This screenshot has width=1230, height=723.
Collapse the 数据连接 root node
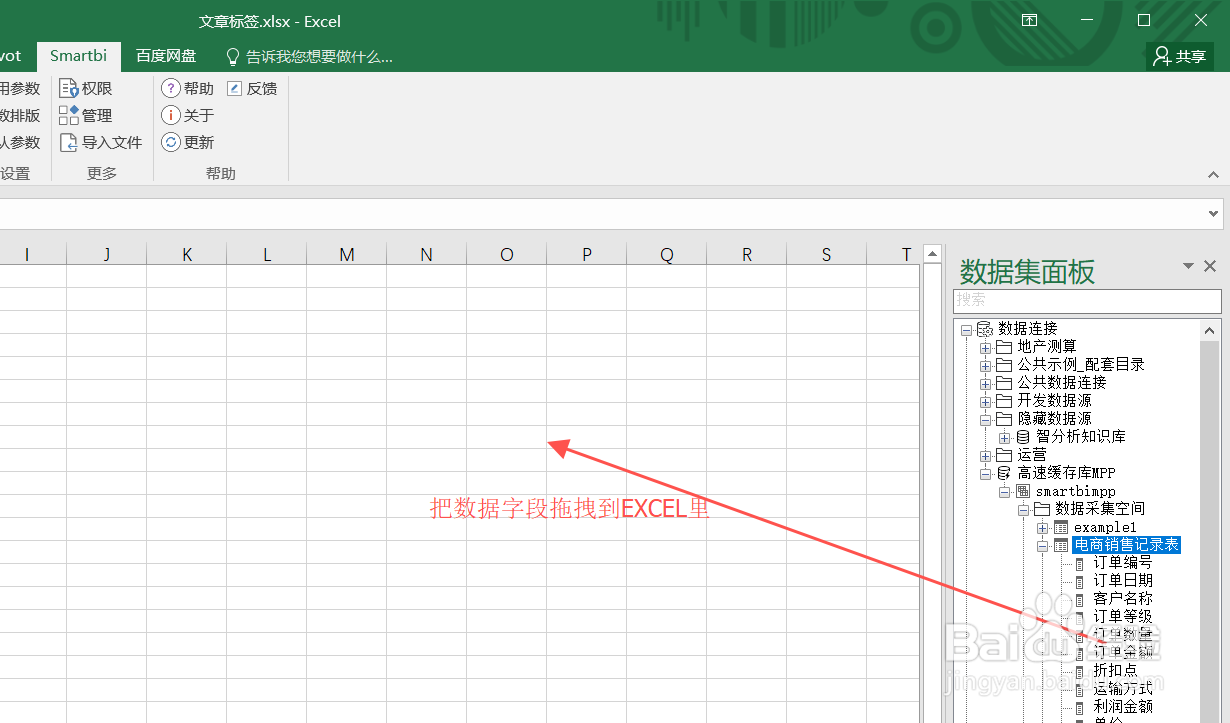966,329
